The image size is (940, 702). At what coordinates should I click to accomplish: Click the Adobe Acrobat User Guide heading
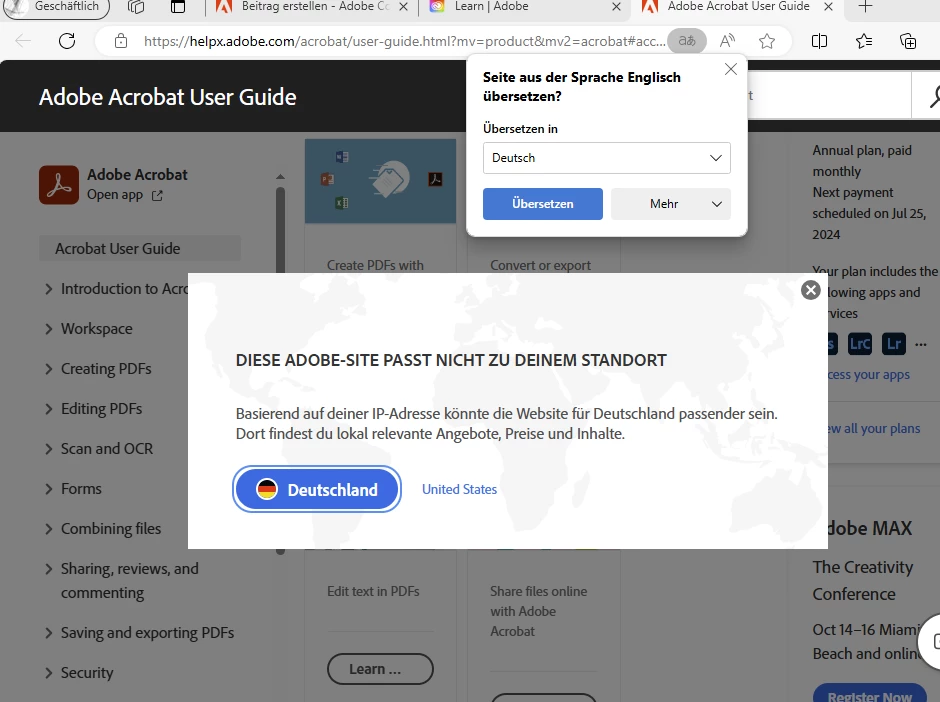point(167,97)
